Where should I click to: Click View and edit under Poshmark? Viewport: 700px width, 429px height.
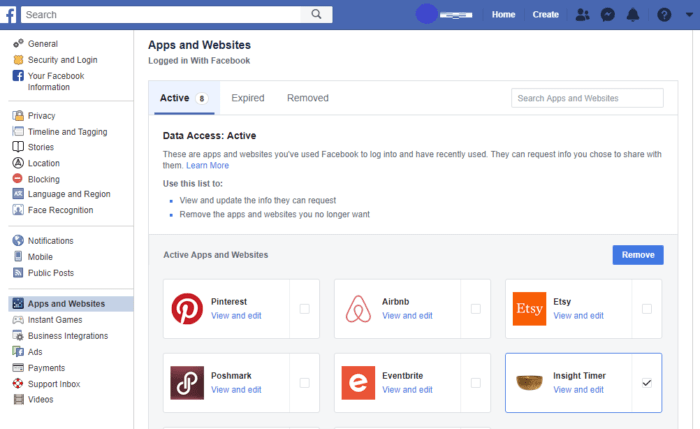(236, 390)
